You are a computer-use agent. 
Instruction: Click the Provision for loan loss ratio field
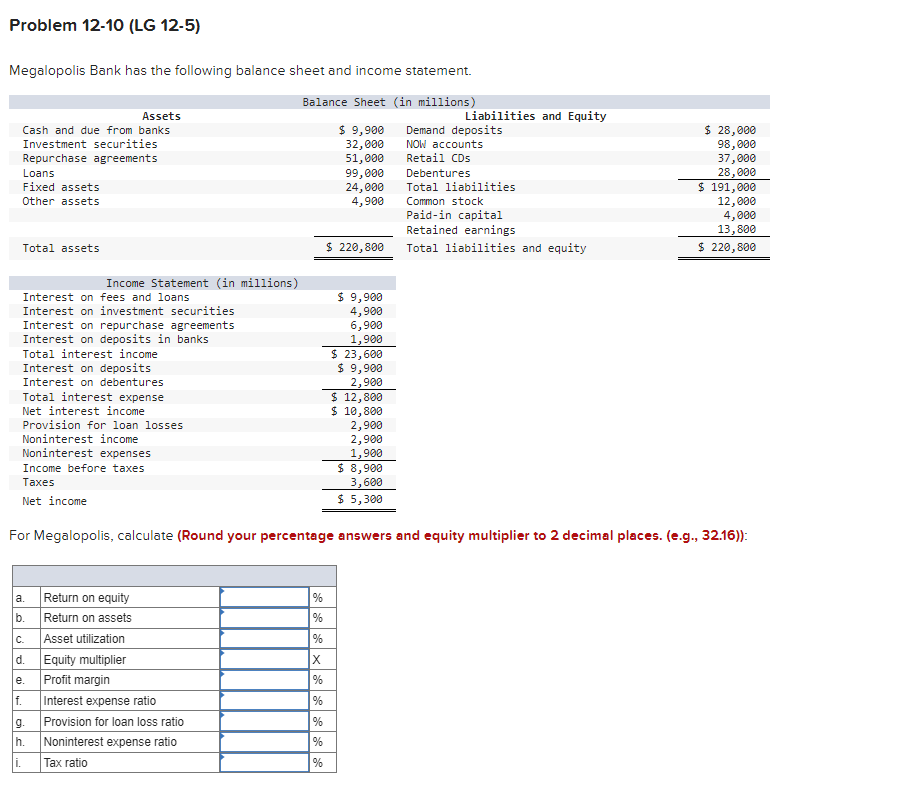pos(265,720)
